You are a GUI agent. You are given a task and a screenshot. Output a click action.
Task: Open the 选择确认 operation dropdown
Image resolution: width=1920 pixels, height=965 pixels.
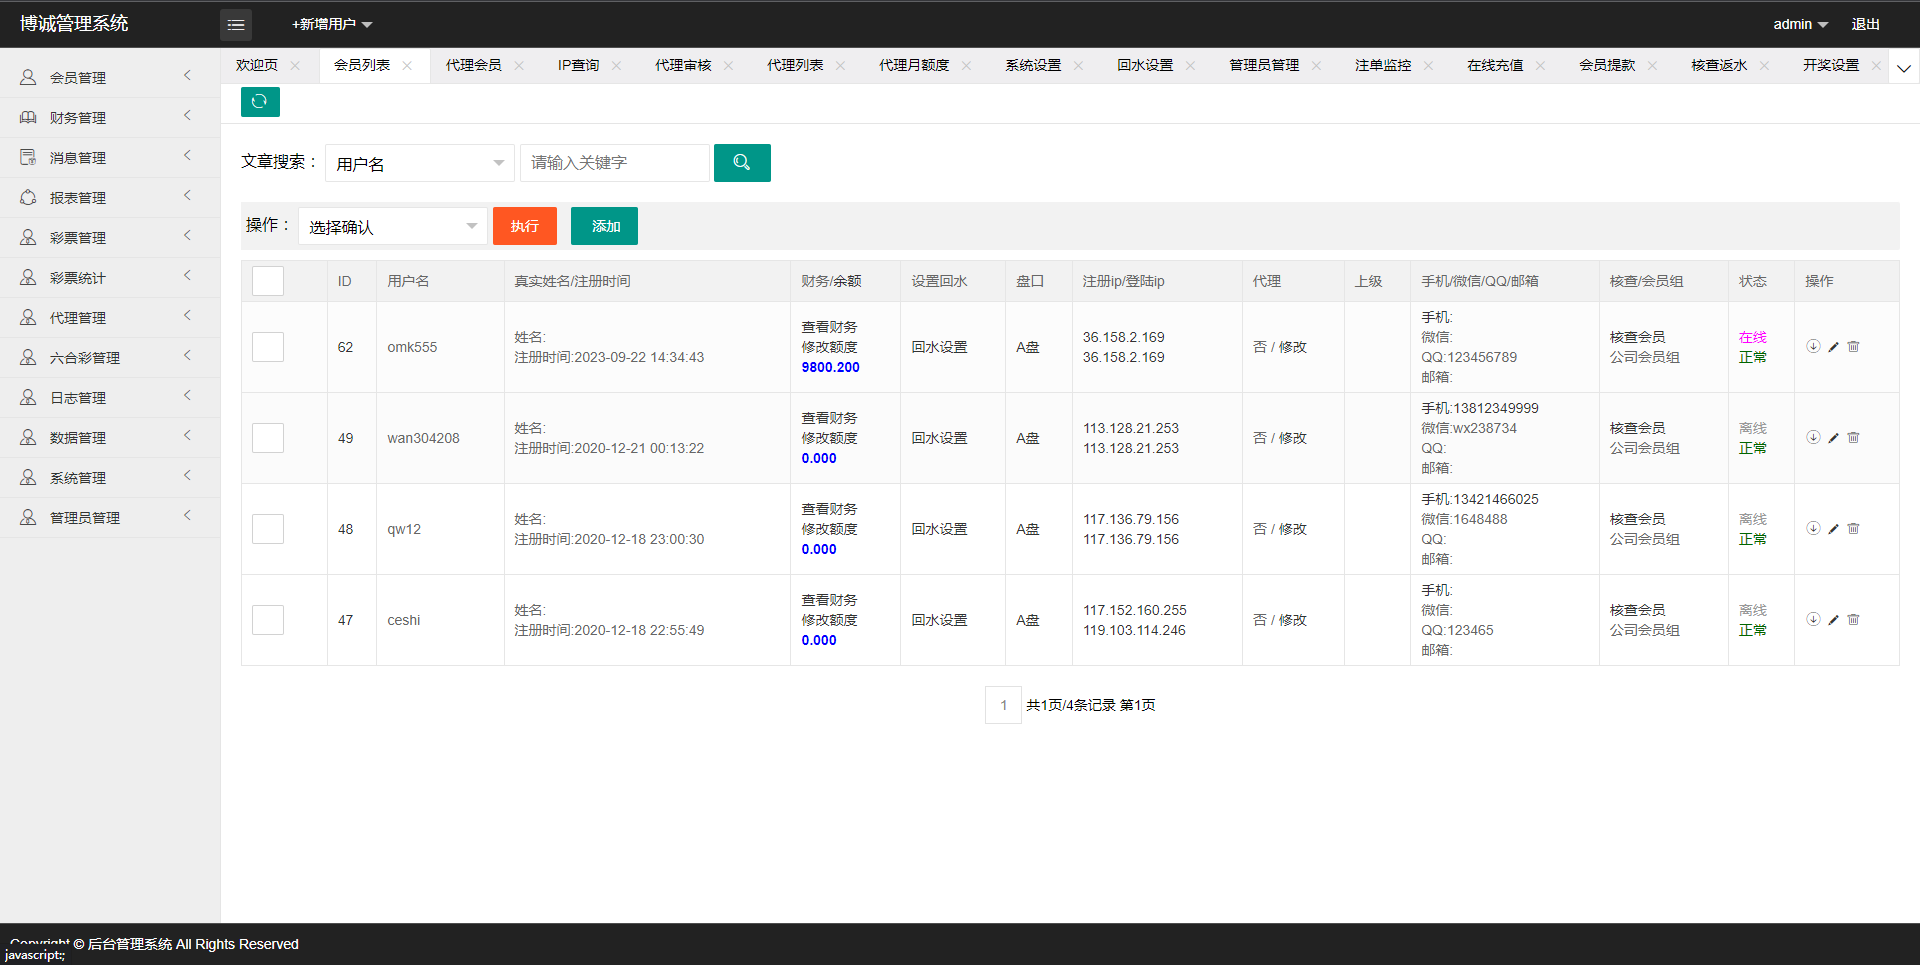[x=393, y=226]
